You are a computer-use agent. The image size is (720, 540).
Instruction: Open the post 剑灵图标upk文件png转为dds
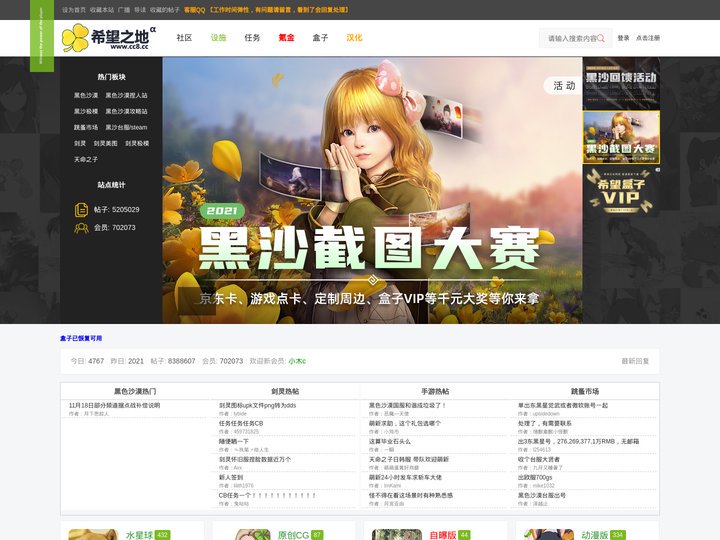(258, 405)
